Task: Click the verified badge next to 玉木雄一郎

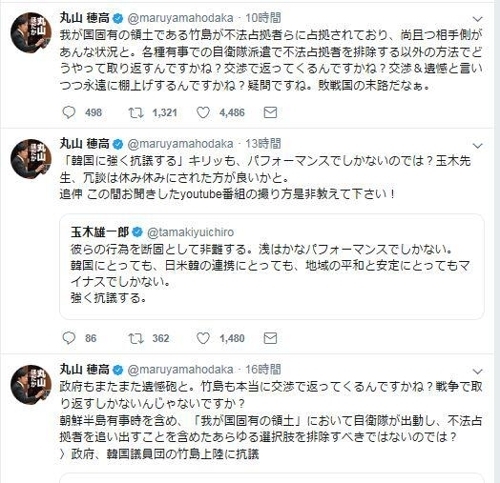Action: 137,232
